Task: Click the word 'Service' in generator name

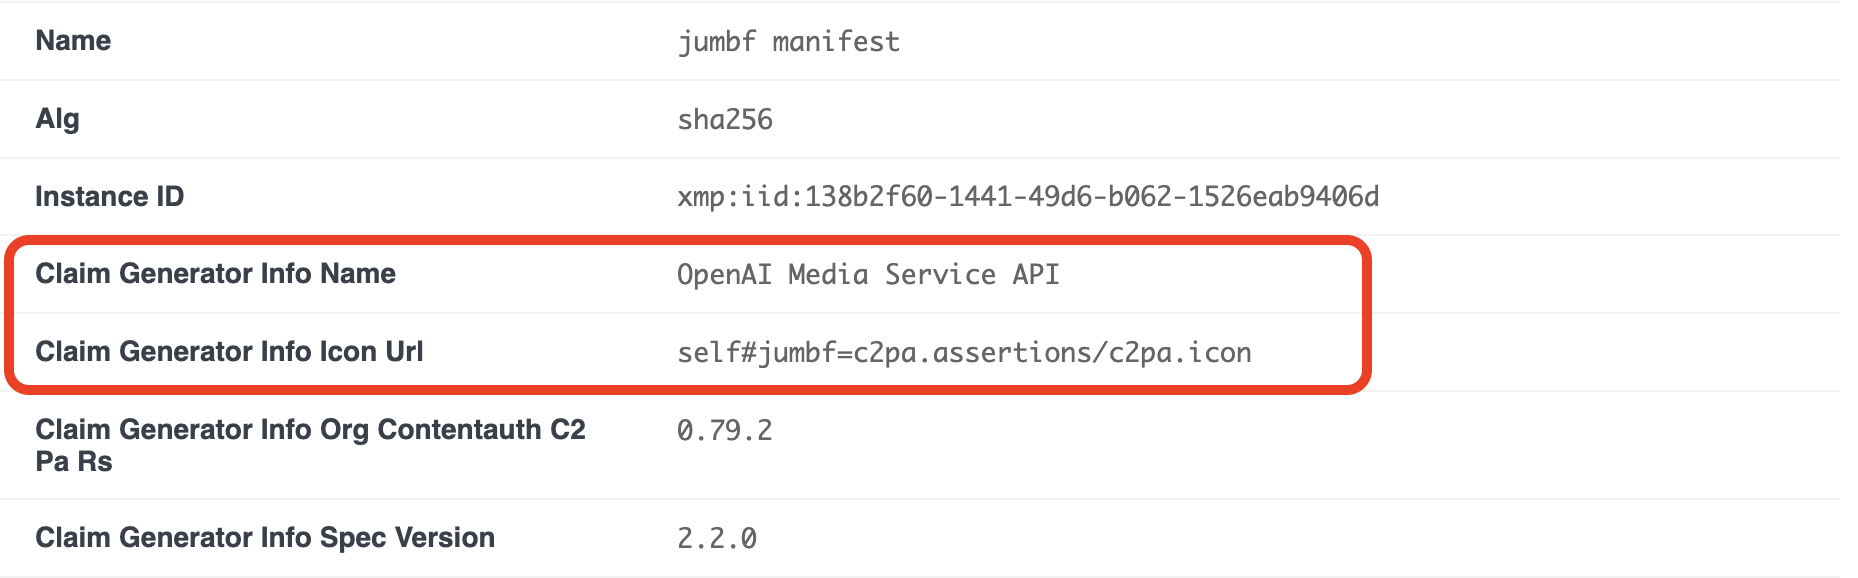Action: pyautogui.click(x=940, y=275)
